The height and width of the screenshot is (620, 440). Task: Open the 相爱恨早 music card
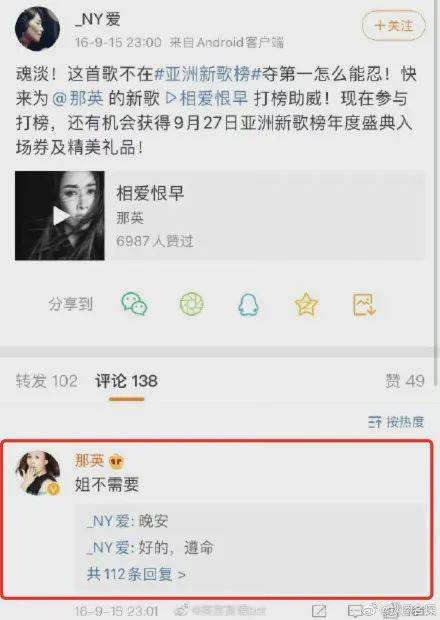coord(220,215)
